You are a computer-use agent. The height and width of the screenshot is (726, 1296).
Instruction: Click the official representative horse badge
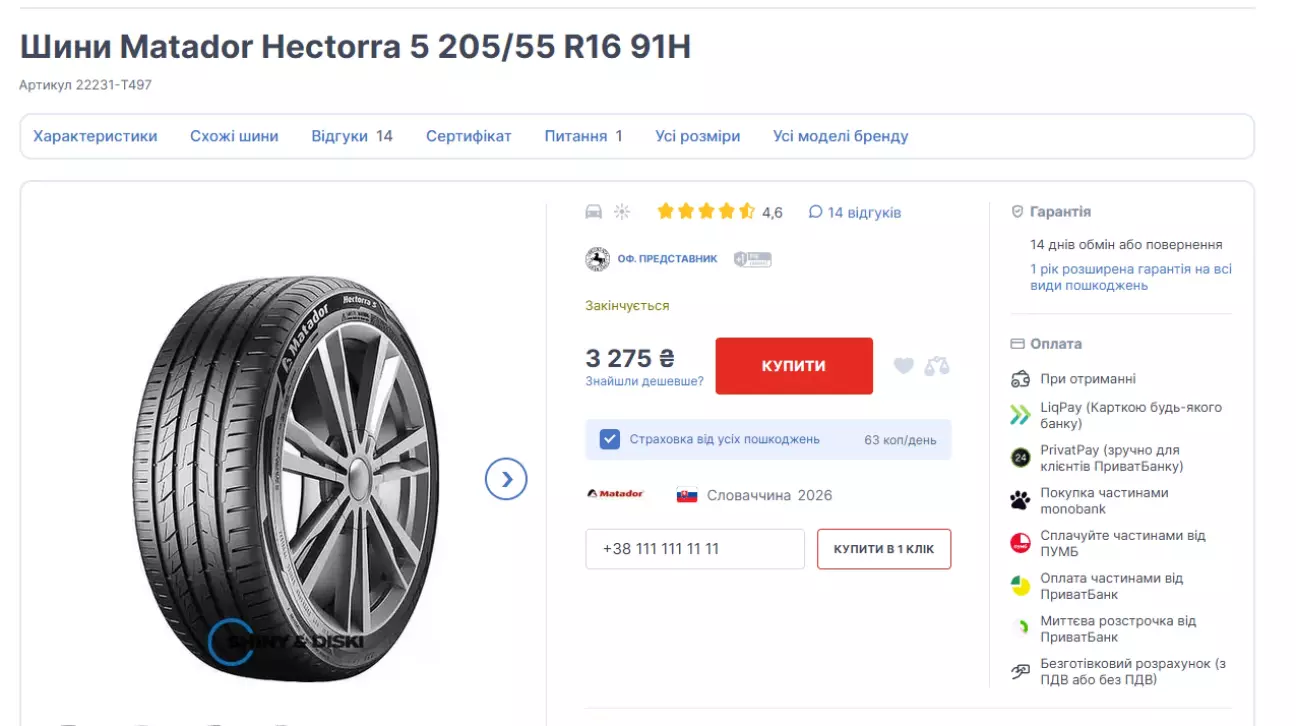597,259
